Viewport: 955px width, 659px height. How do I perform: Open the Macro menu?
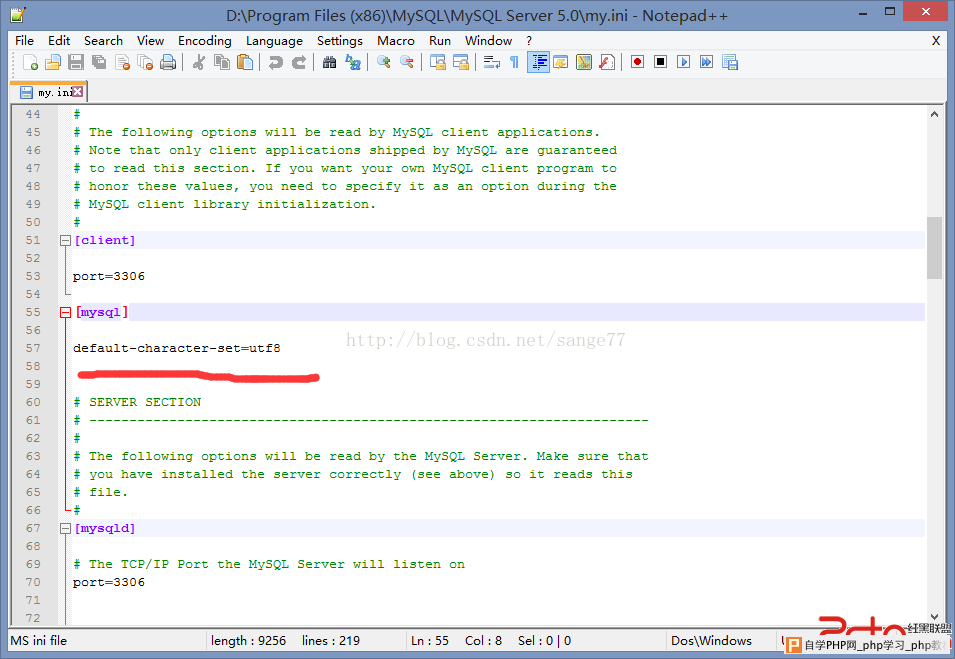pyautogui.click(x=396, y=41)
